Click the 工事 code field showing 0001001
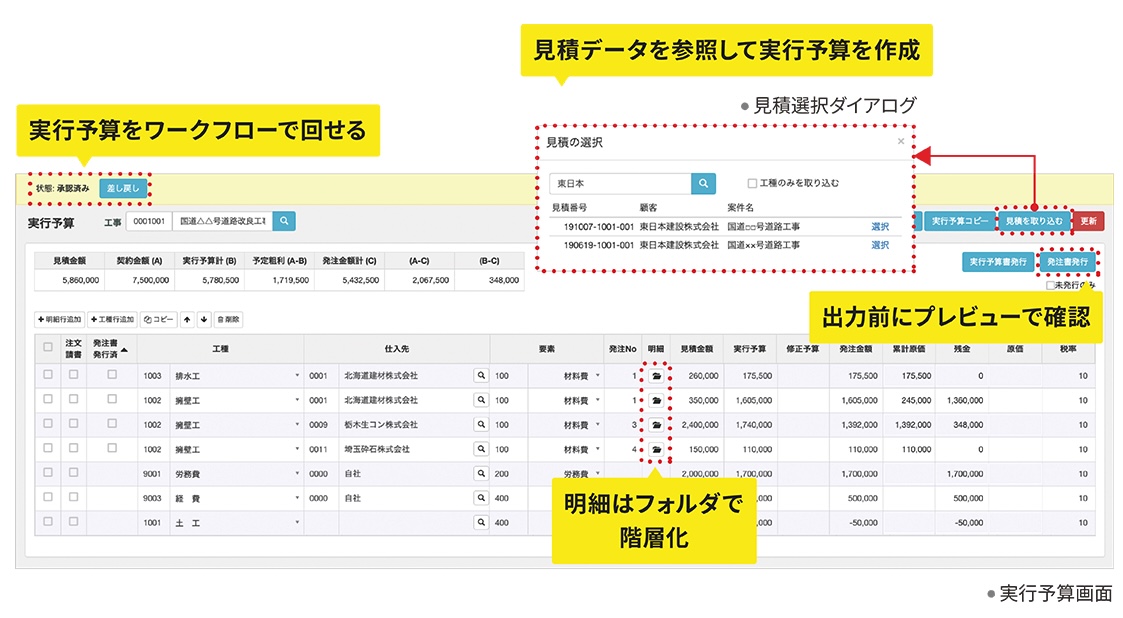The height and width of the screenshot is (618, 1123). point(149,221)
